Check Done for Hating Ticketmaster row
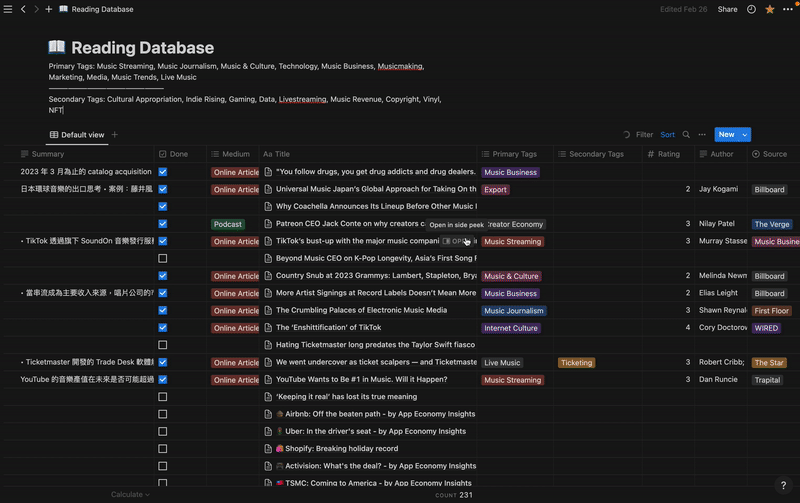 [163, 345]
